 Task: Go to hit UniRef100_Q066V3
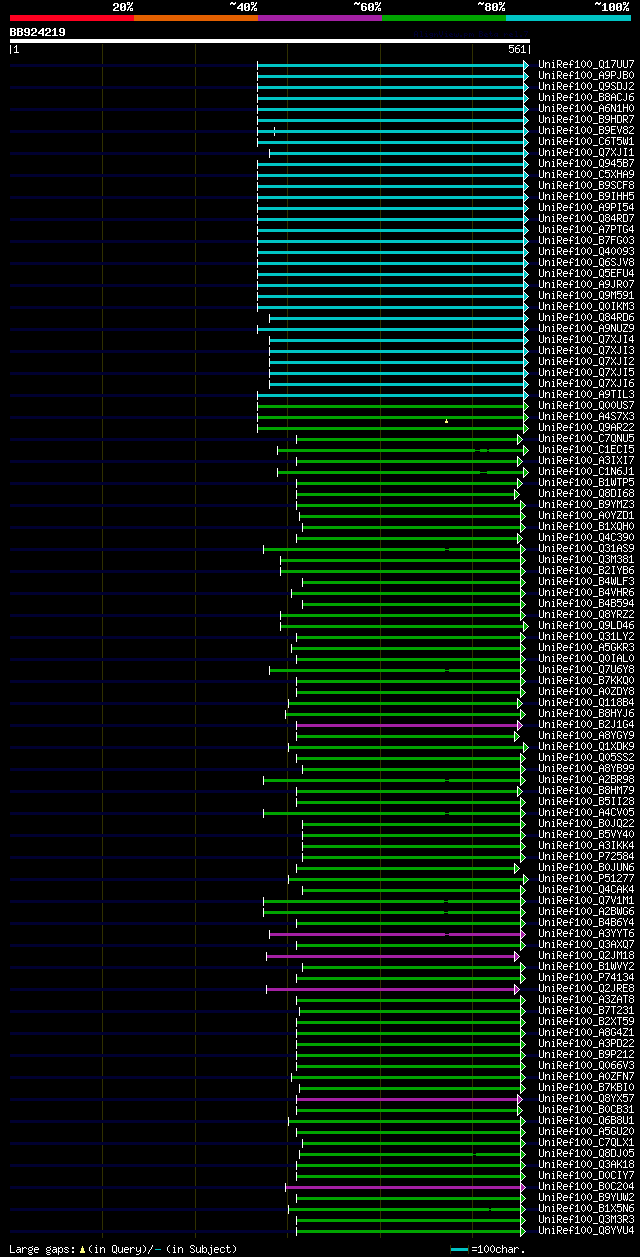586,1065
